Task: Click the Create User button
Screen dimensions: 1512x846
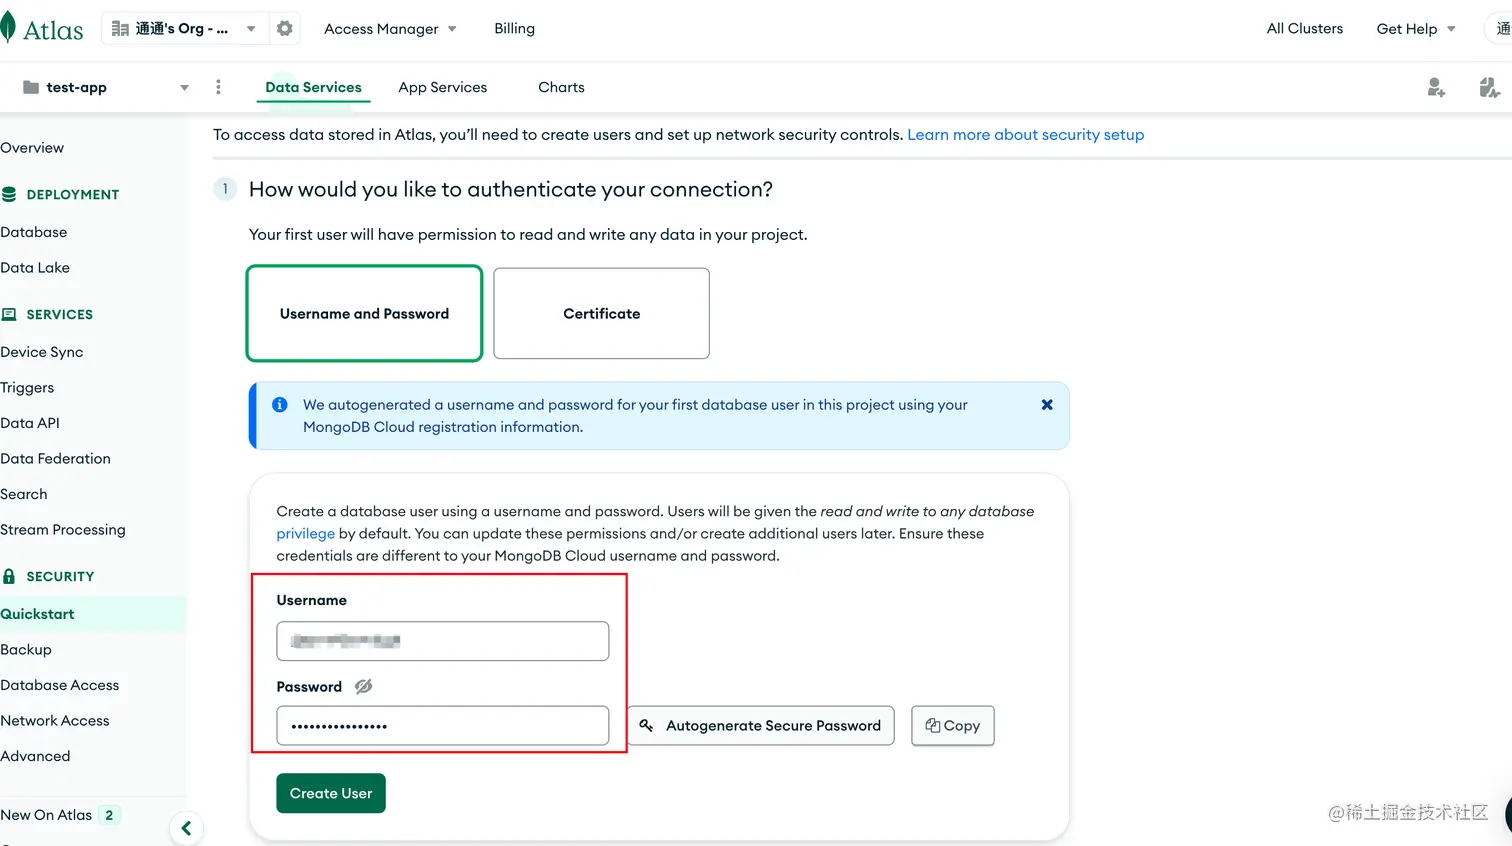Action: tap(330, 793)
